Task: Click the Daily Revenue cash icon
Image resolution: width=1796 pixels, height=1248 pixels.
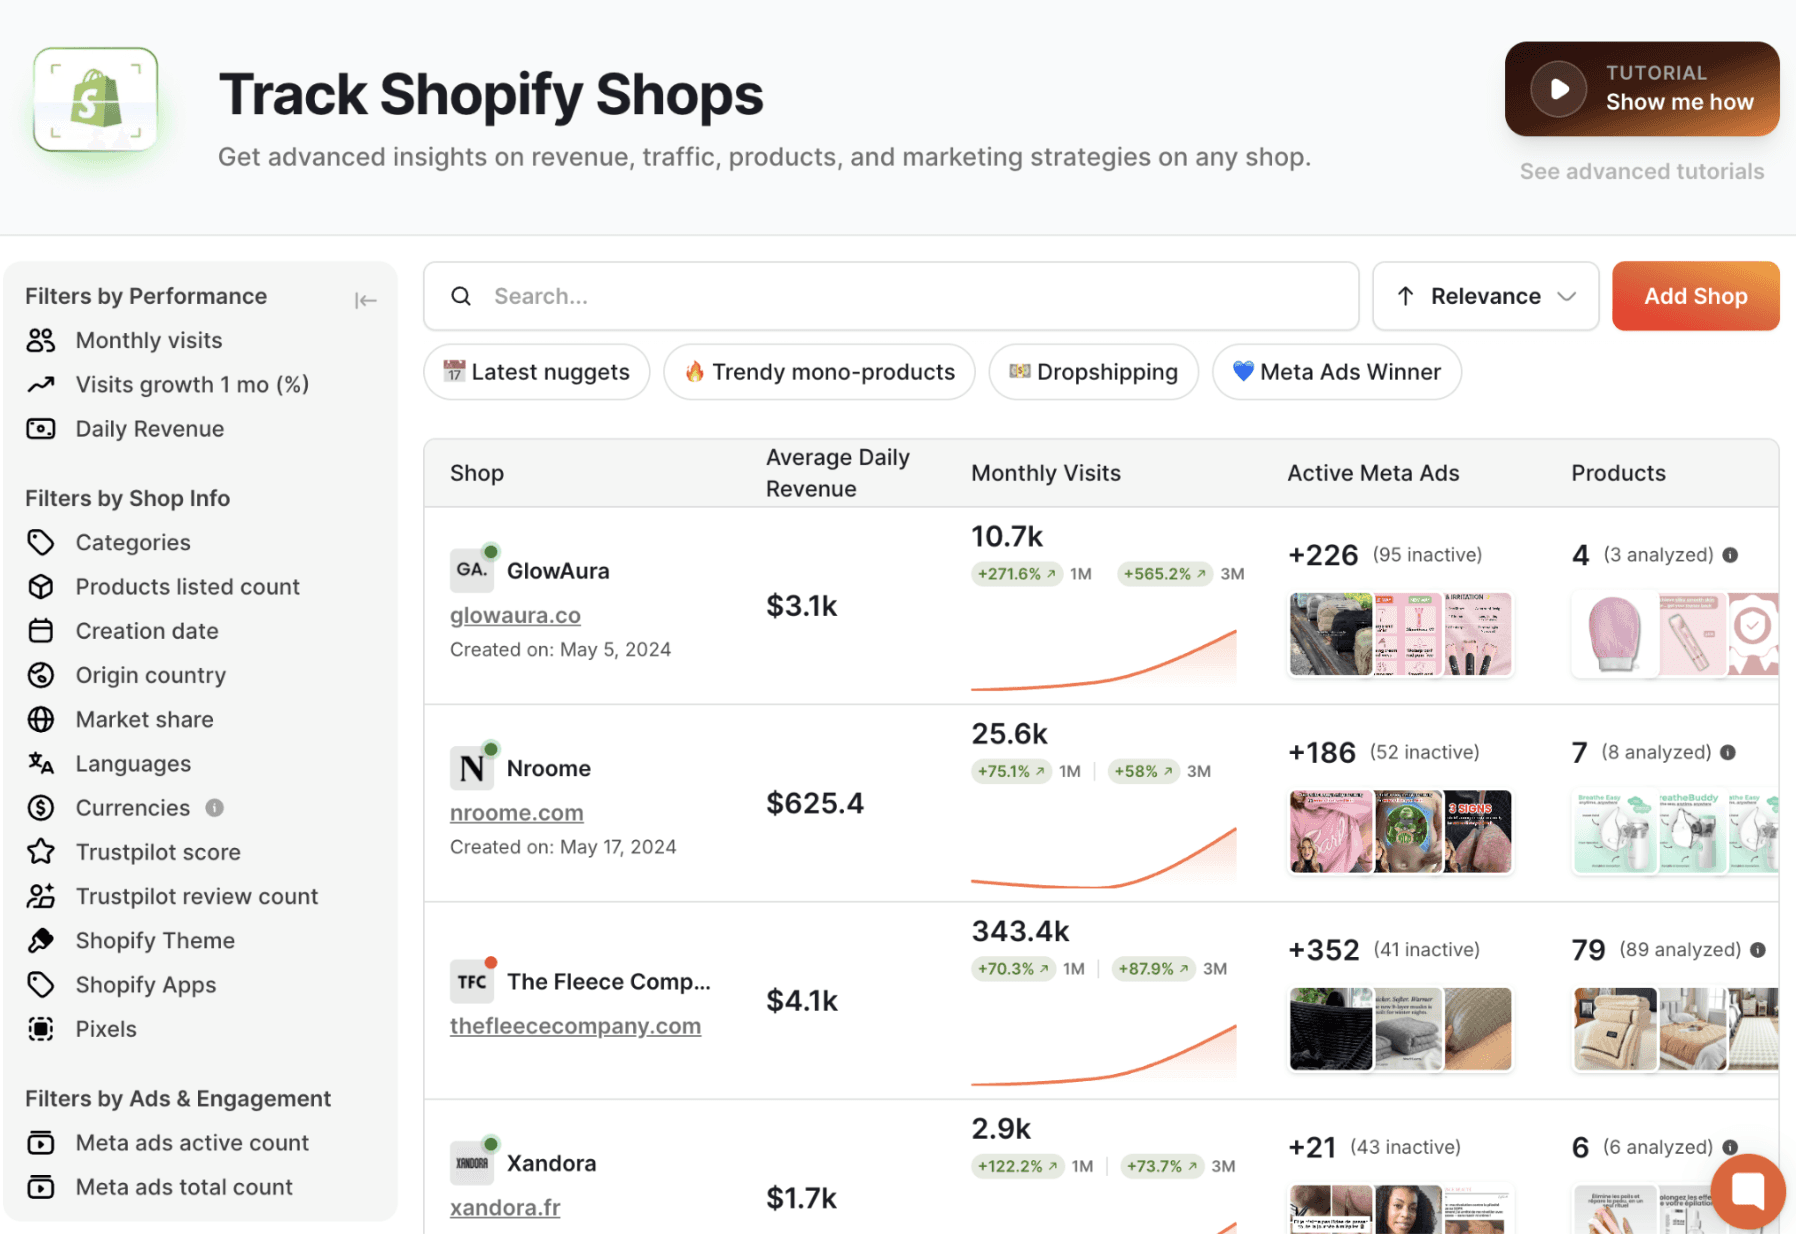Action: [41, 429]
